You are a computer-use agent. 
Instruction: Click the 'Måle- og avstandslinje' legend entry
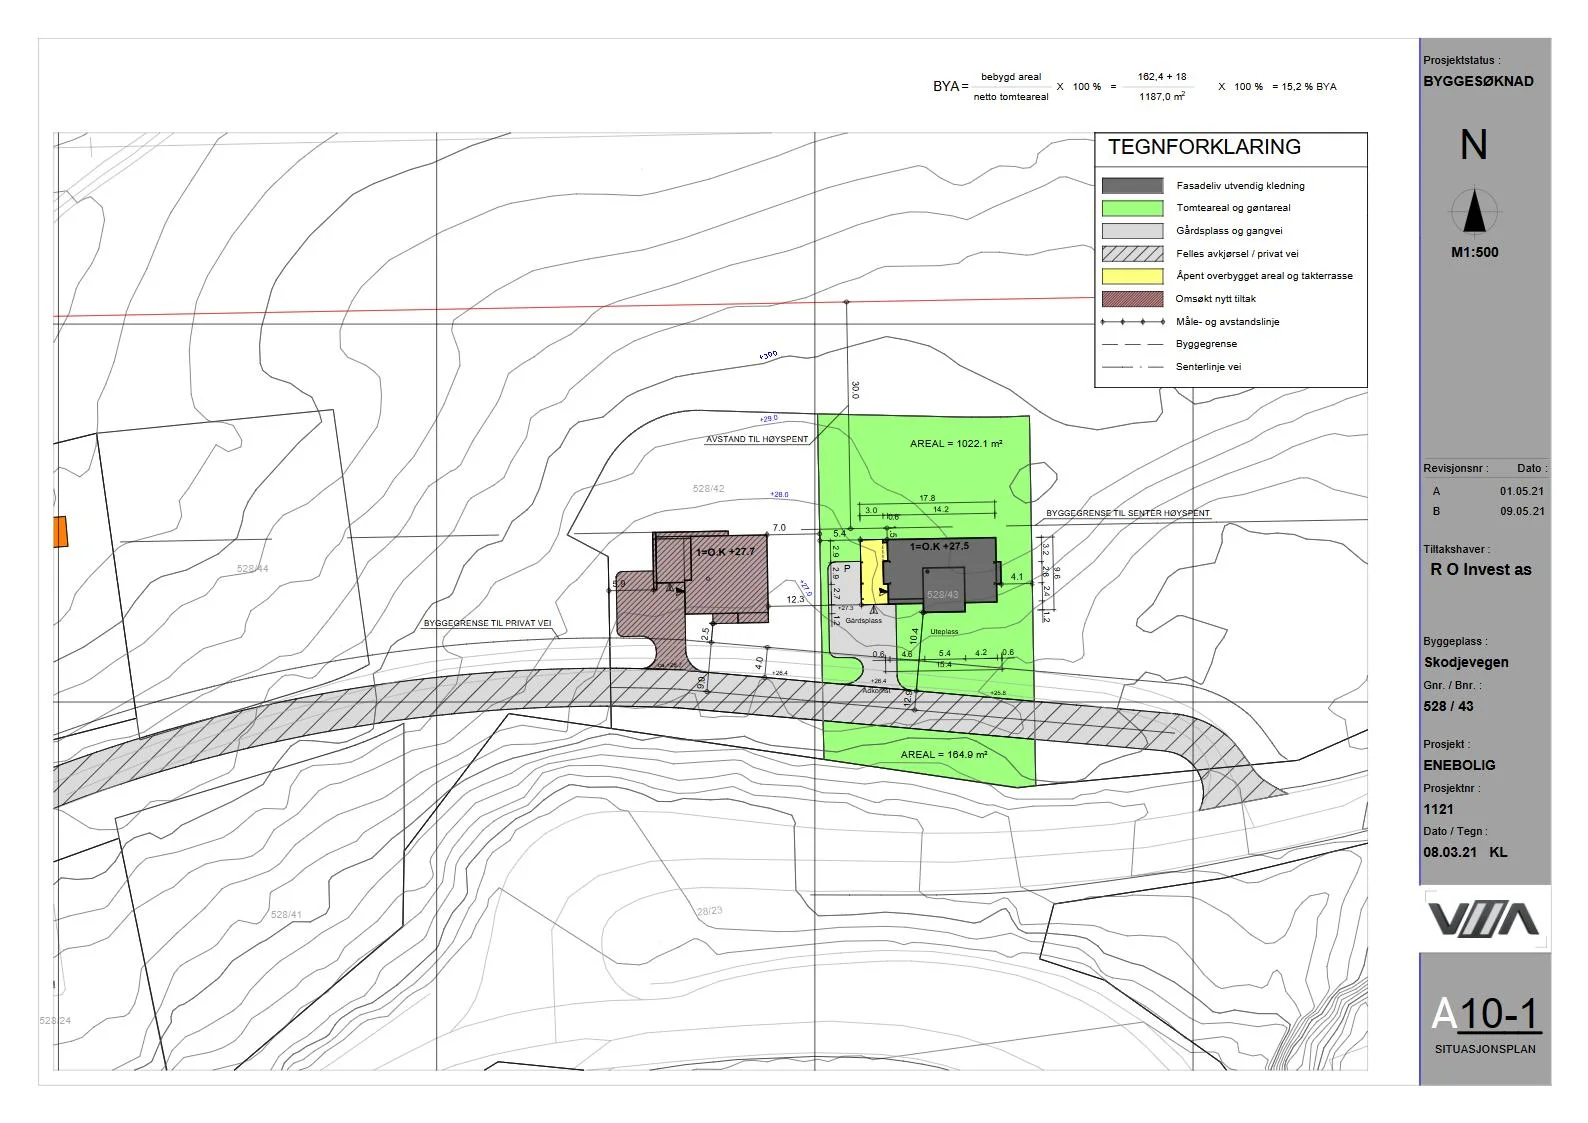coord(1227,322)
